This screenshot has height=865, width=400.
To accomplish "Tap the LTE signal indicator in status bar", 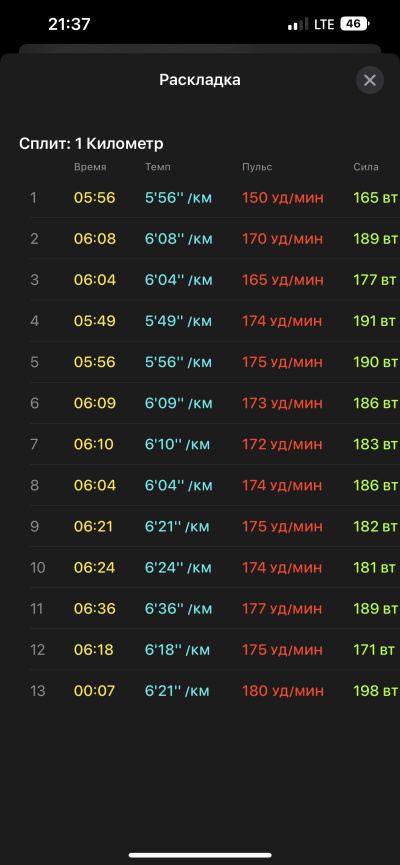I will click(x=324, y=24).
